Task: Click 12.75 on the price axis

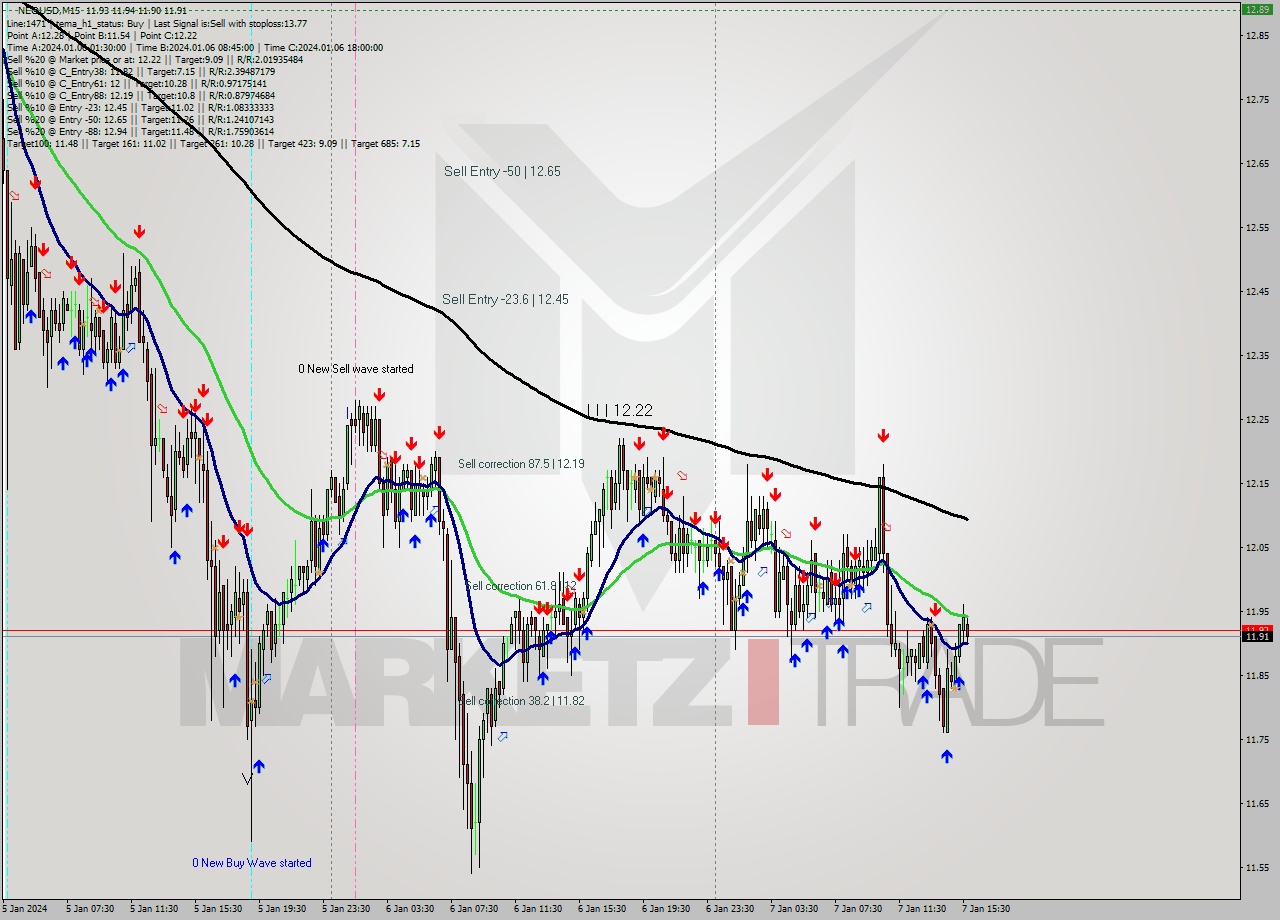Action: tap(1257, 100)
